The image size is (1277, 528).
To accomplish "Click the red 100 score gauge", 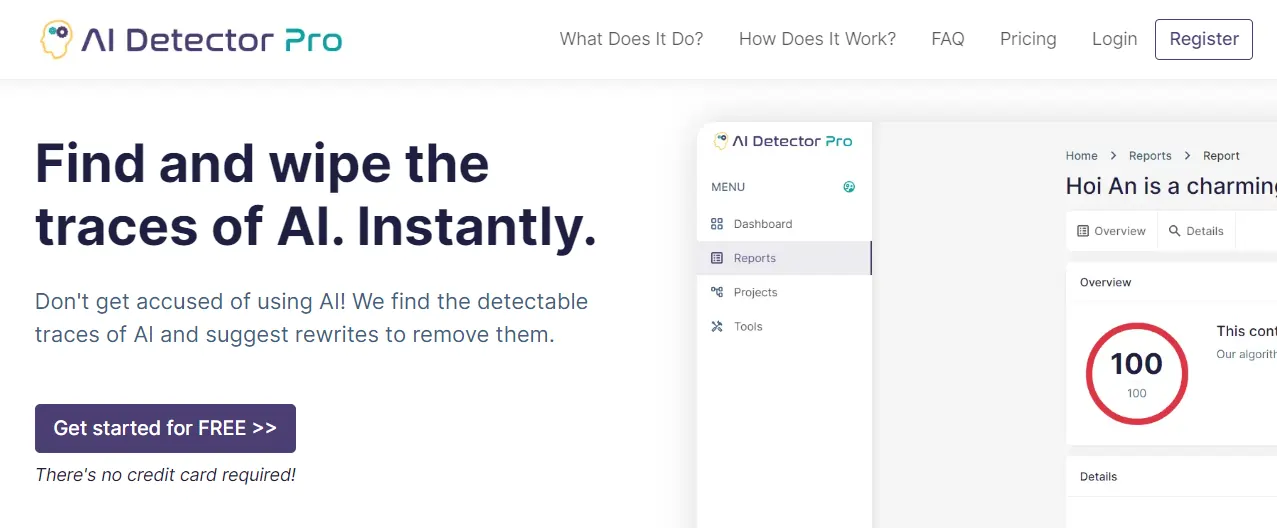I will coord(1137,373).
